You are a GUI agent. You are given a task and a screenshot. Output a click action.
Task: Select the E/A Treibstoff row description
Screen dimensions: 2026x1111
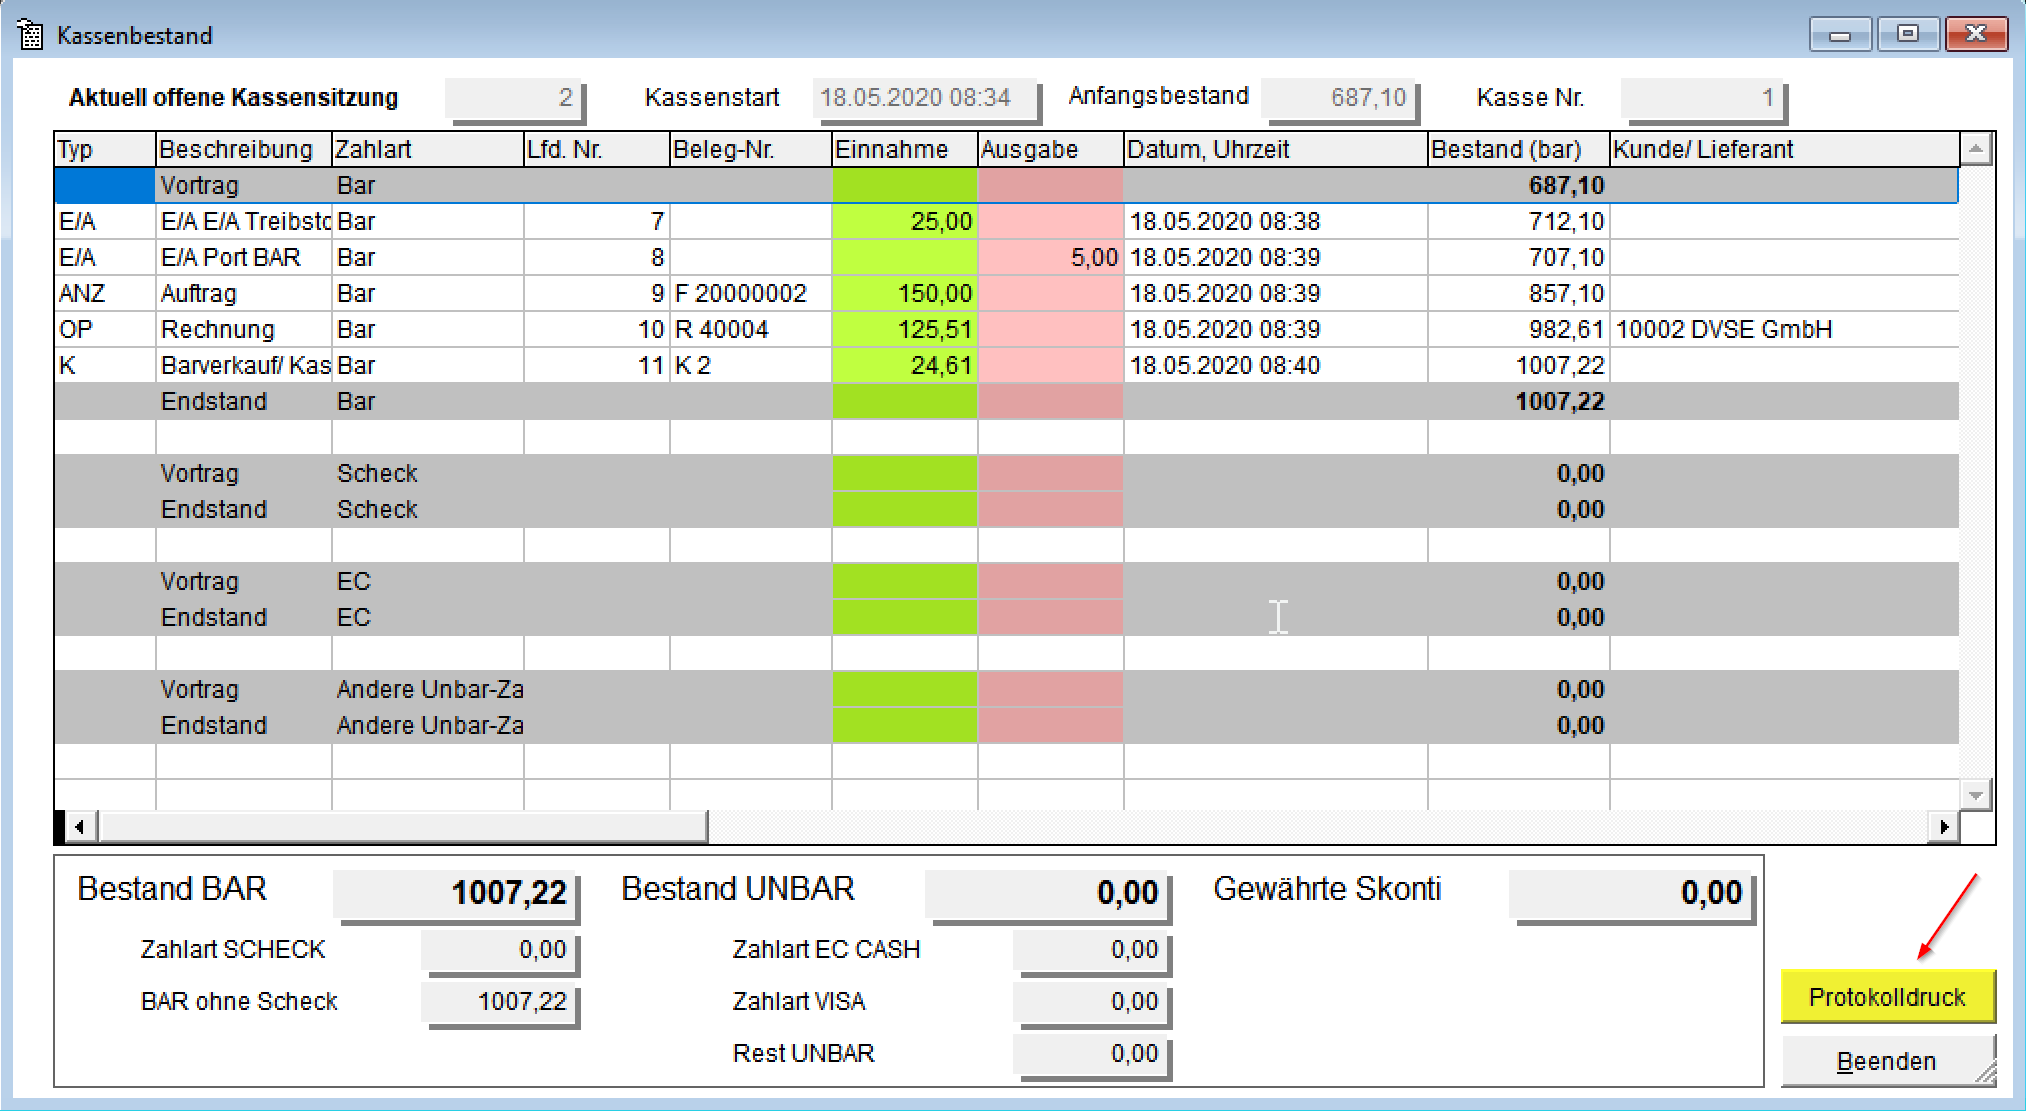pyautogui.click(x=244, y=221)
